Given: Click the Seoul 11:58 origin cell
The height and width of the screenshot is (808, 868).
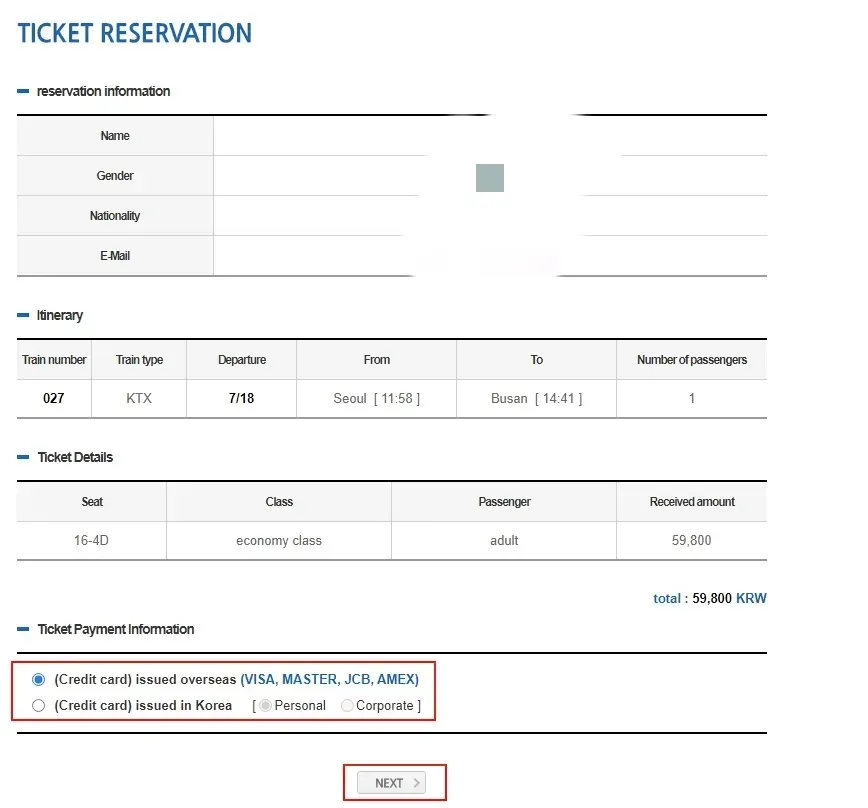Looking at the screenshot, I should tap(376, 398).
